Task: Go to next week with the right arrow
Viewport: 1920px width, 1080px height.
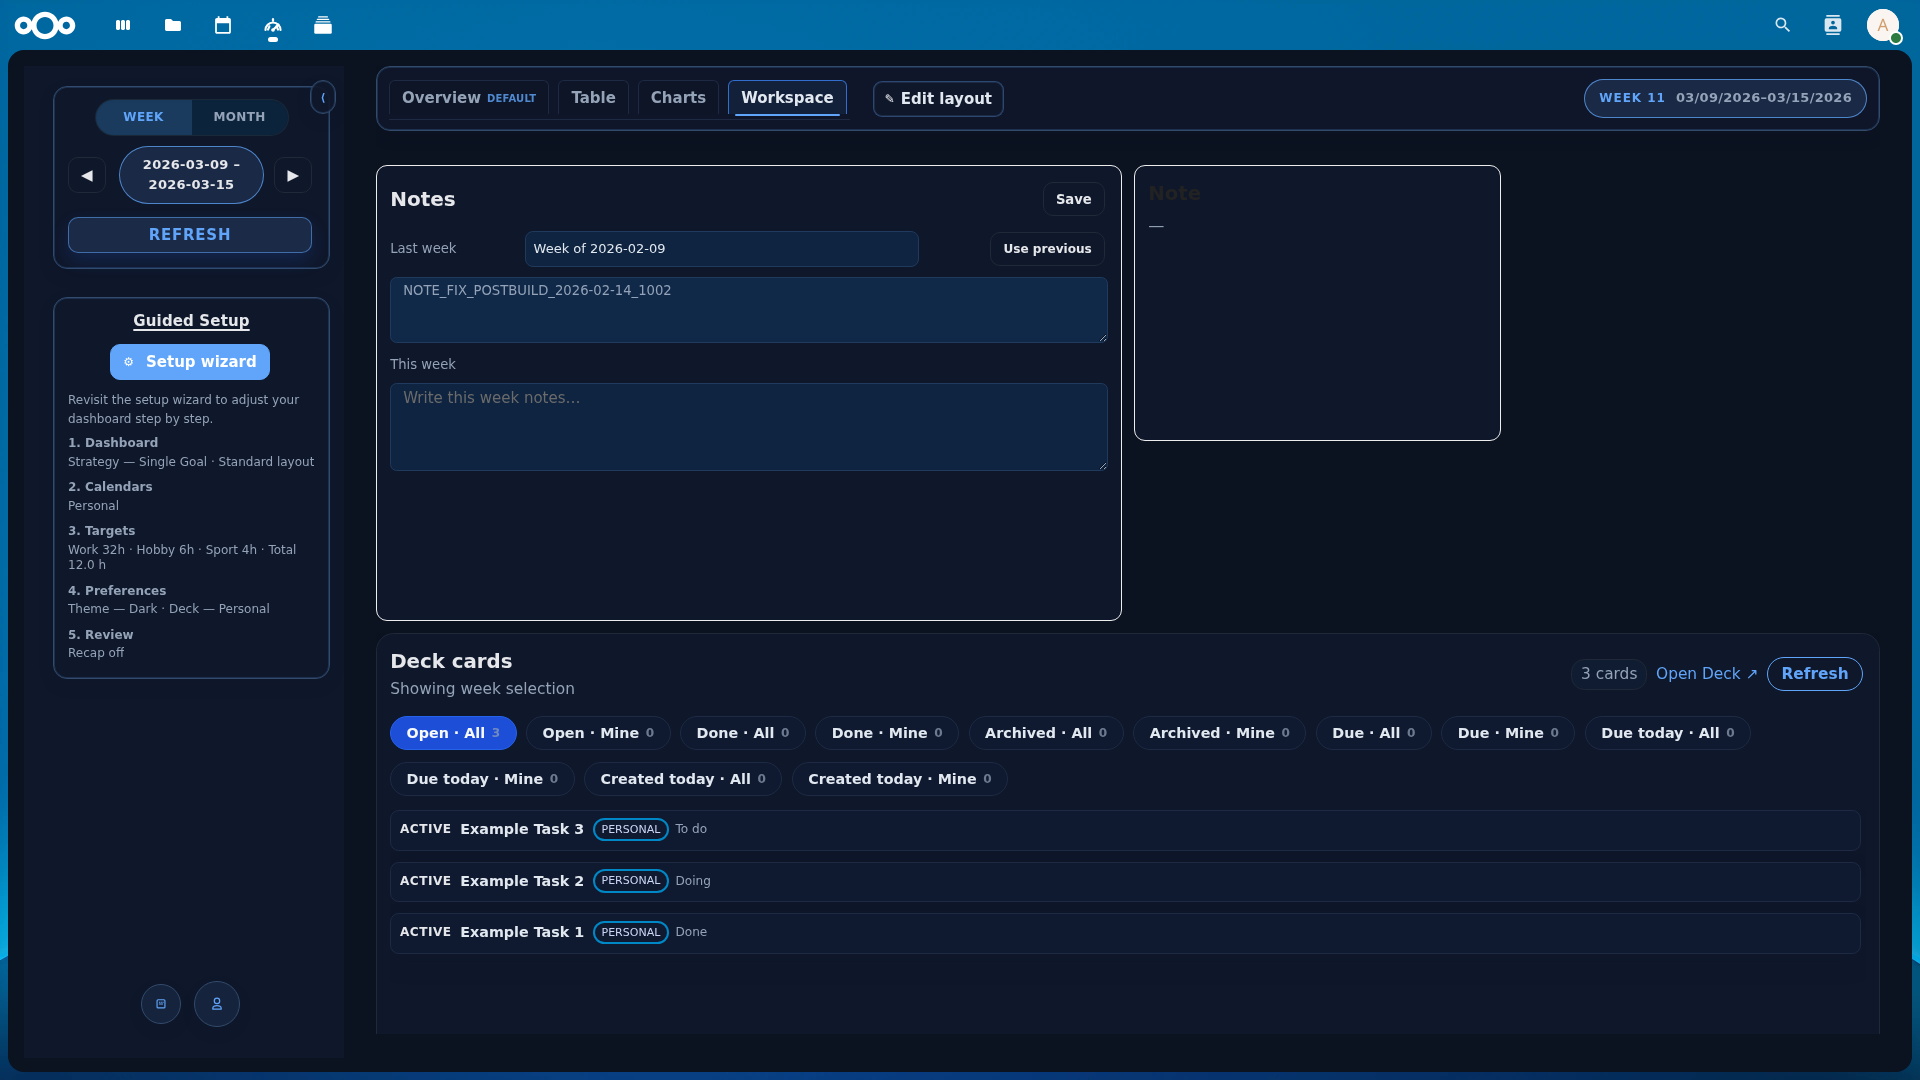Action: (293, 175)
